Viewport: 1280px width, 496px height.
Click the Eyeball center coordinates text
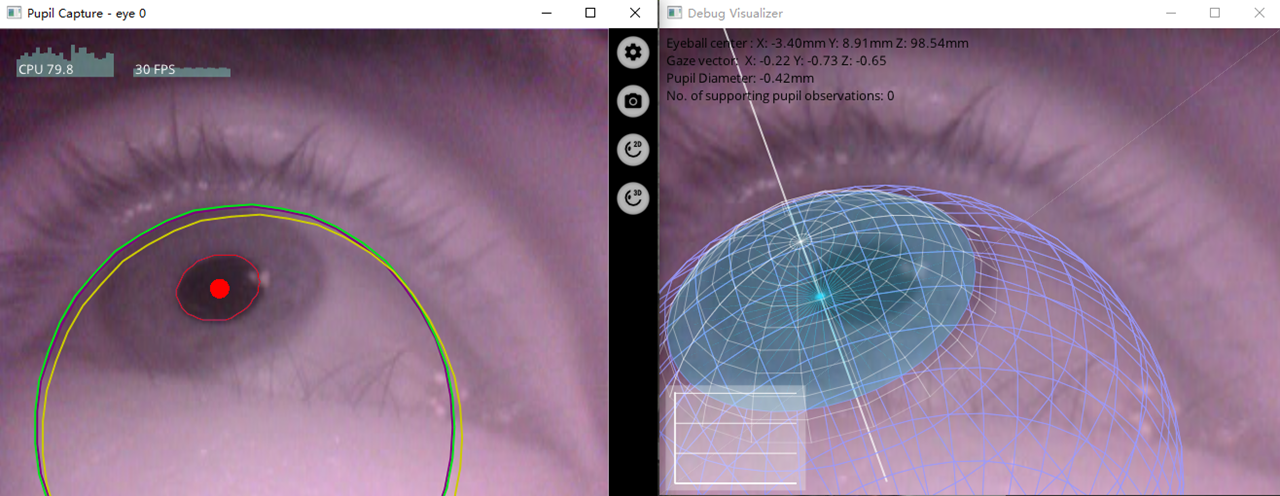click(817, 43)
